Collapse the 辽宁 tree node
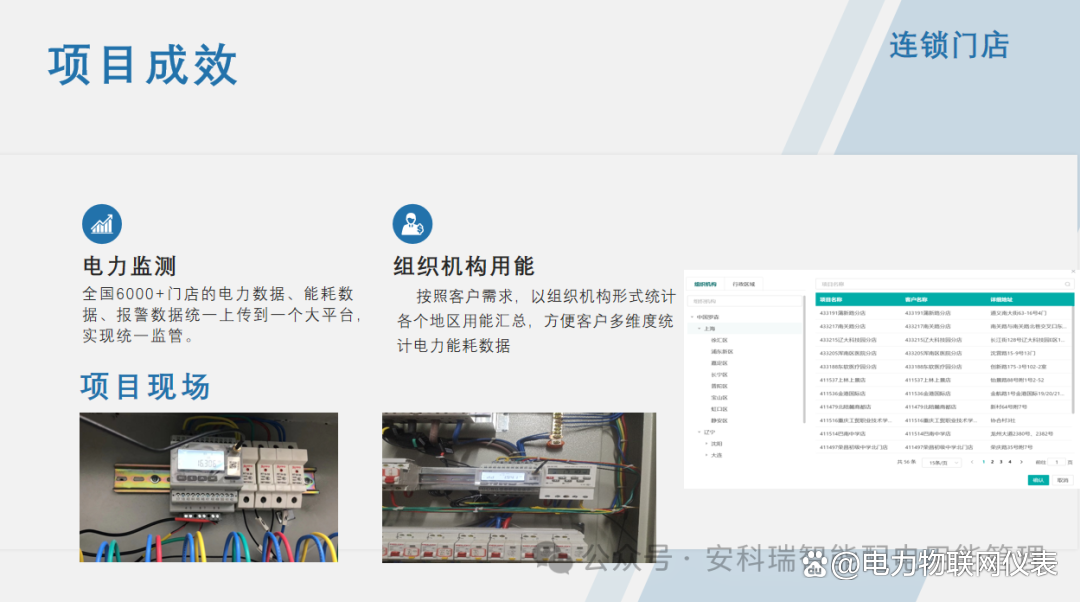The height and width of the screenshot is (602, 1080). click(699, 432)
